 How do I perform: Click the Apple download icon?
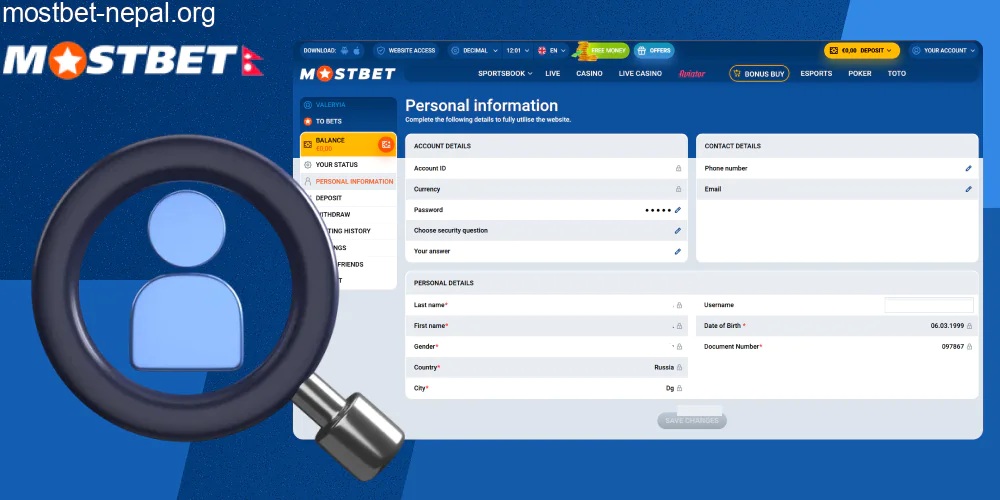coord(357,50)
